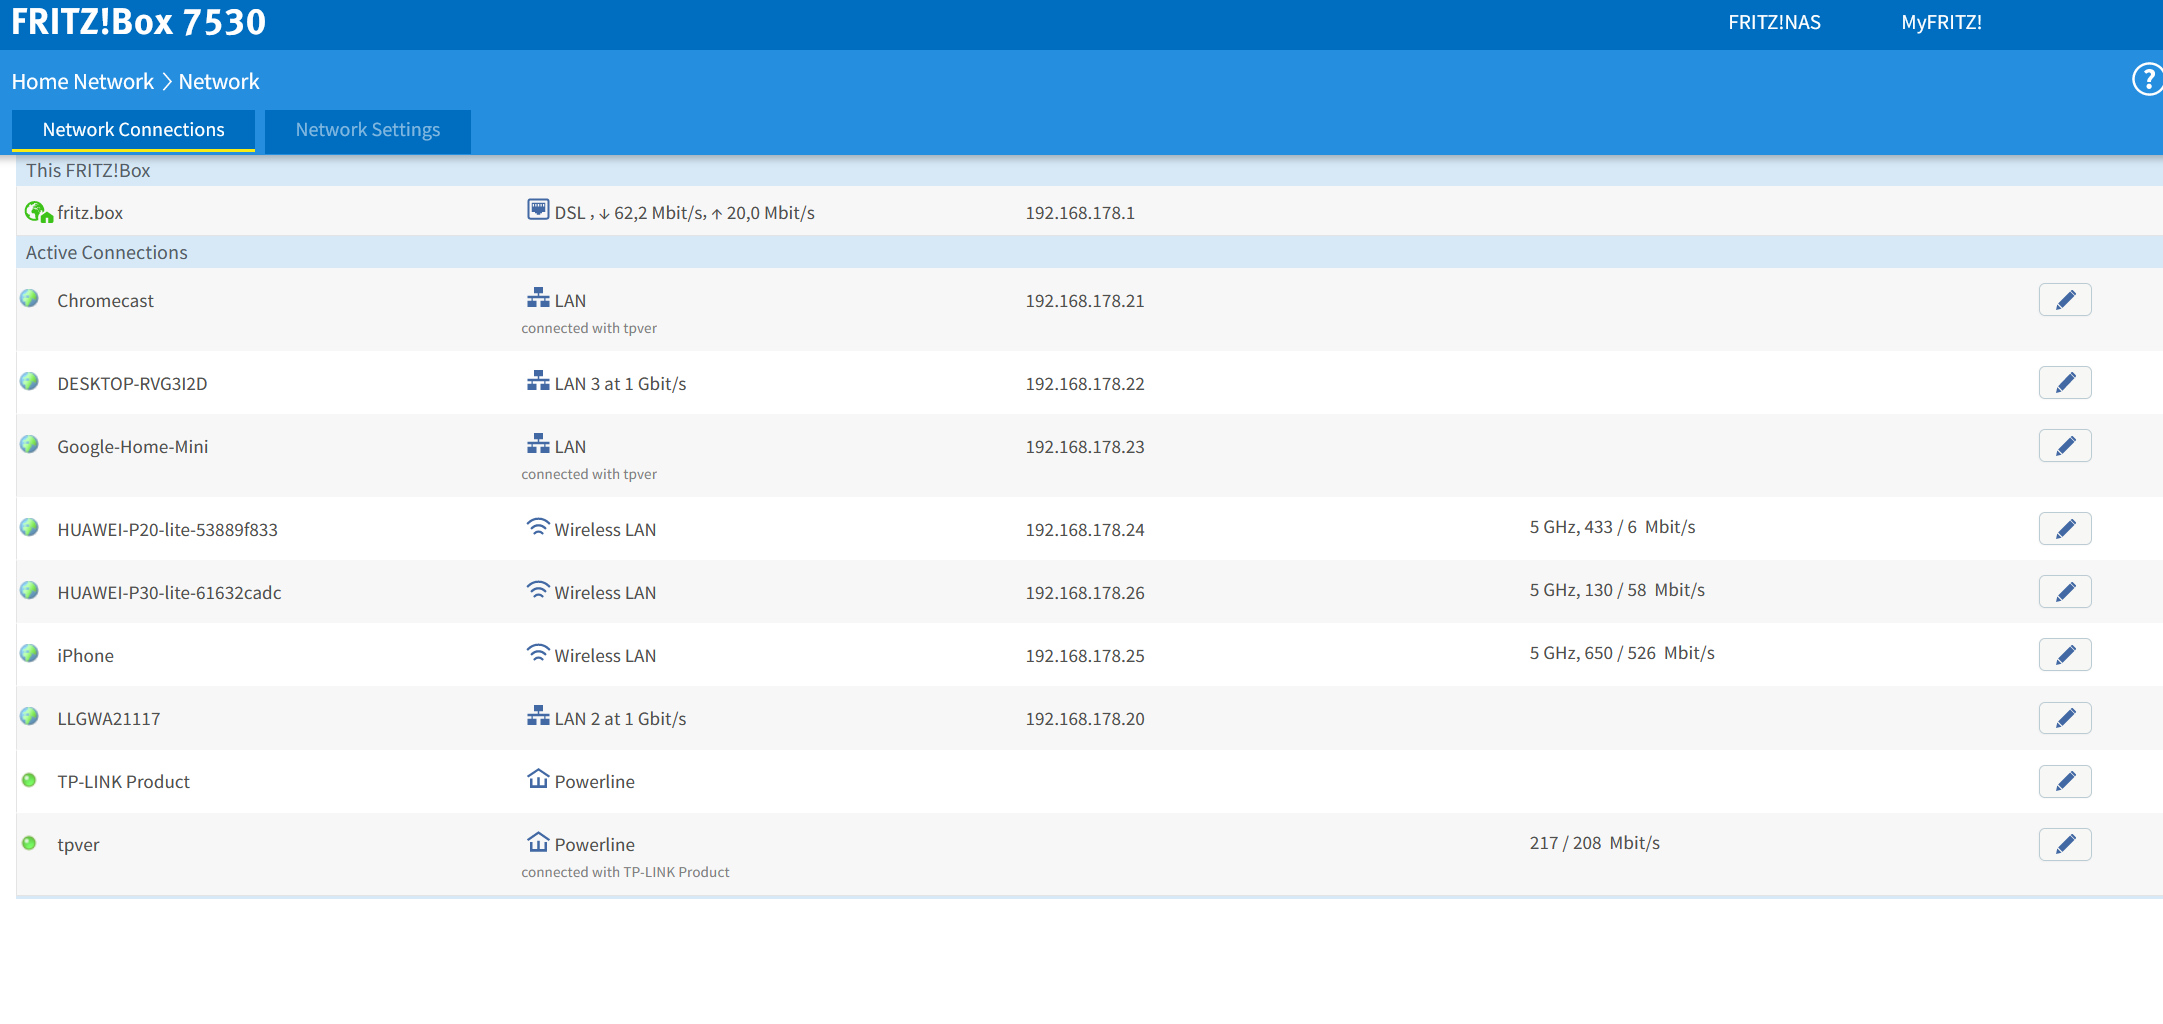Open the fritz.box device name

click(x=90, y=213)
